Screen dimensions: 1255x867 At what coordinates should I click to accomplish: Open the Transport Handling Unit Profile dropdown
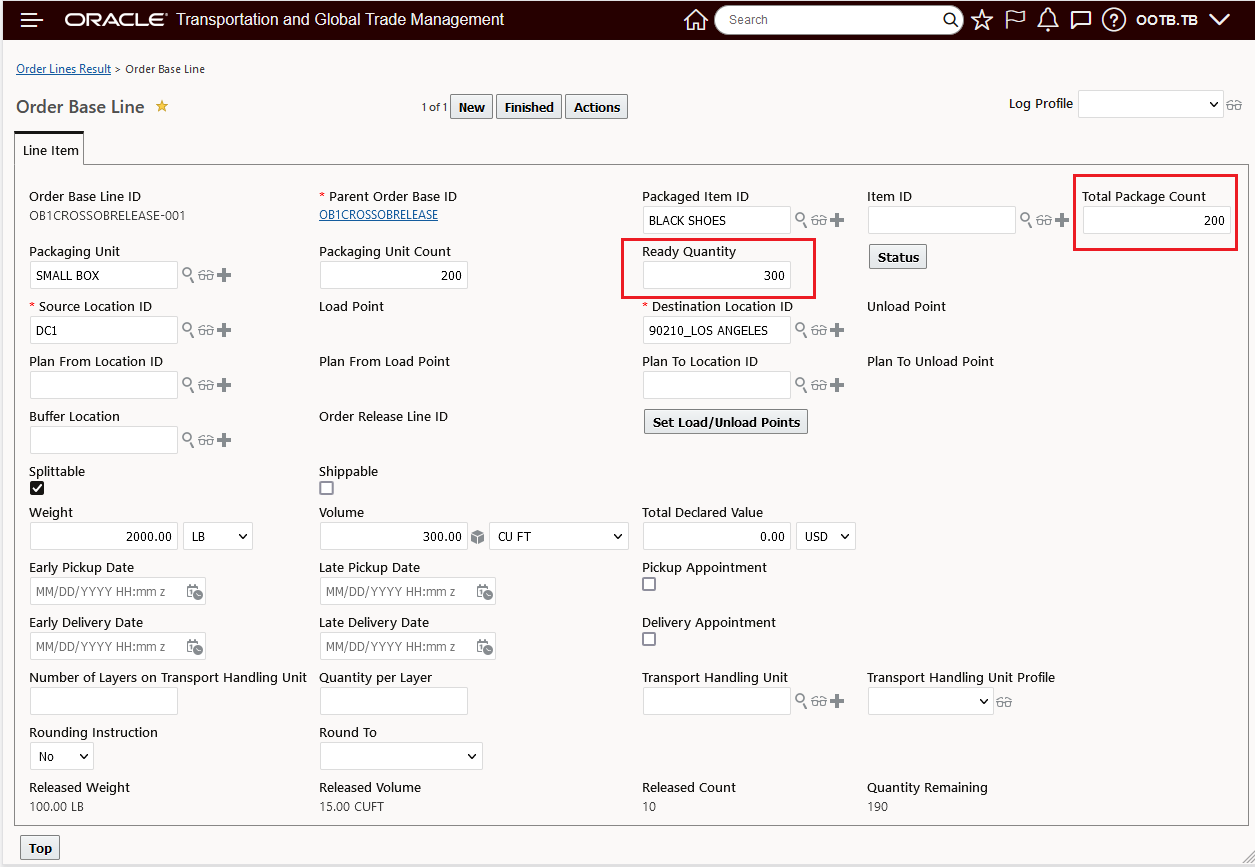[930, 702]
